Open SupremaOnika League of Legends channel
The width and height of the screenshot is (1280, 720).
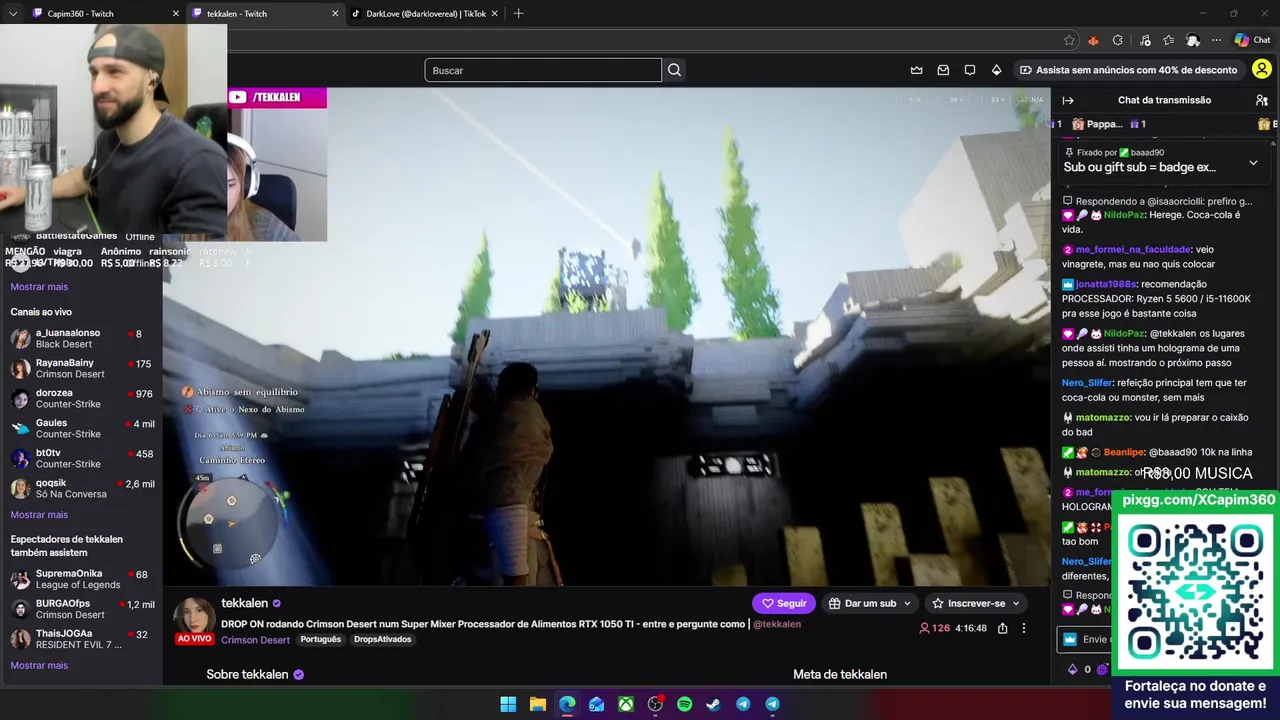click(x=82, y=579)
